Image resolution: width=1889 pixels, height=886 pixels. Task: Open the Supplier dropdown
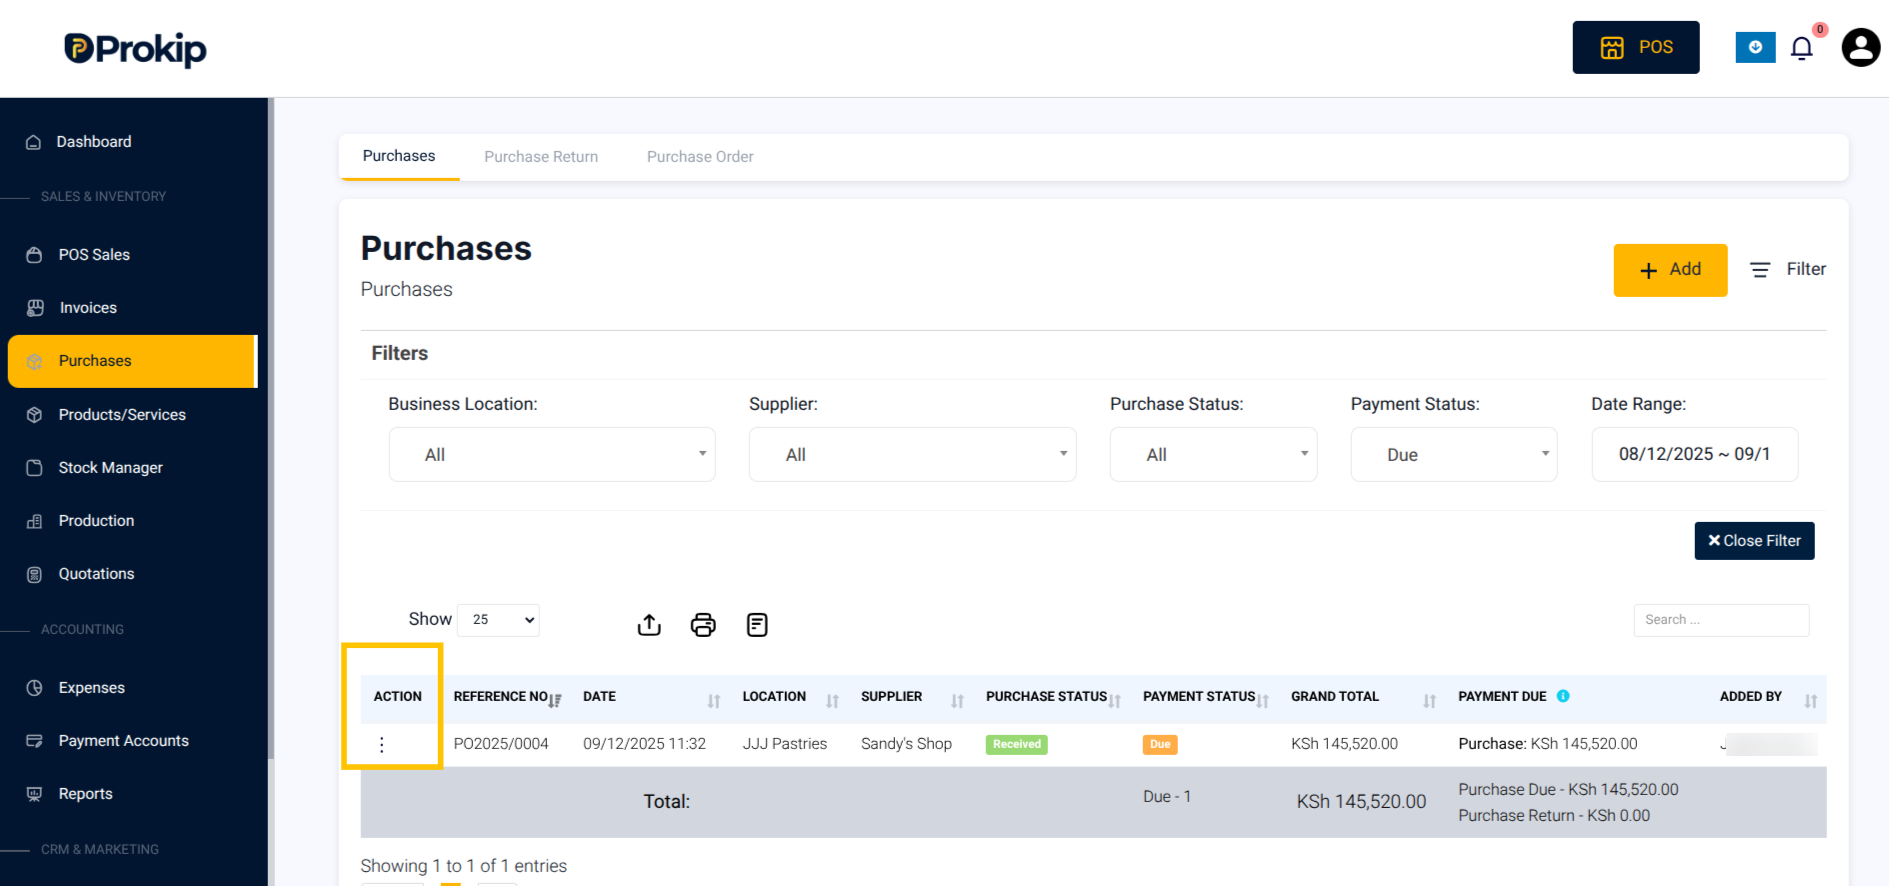pyautogui.click(x=912, y=455)
